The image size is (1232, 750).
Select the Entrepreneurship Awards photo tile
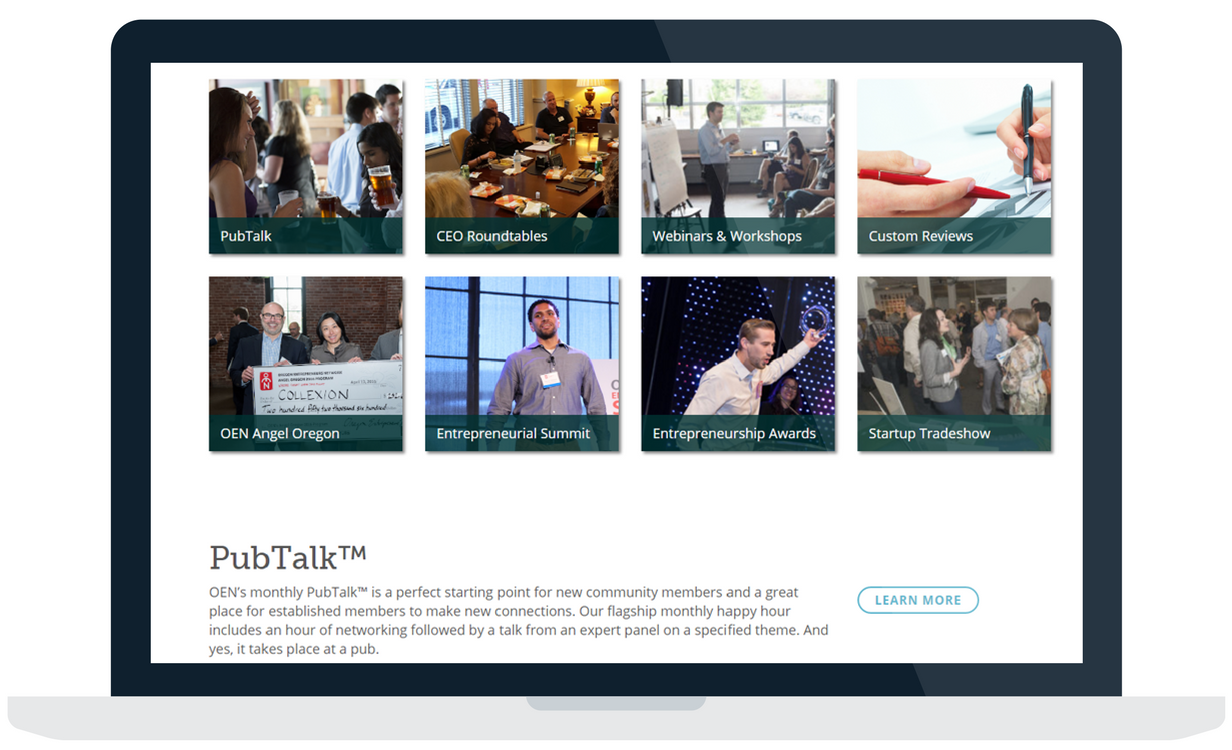738,364
